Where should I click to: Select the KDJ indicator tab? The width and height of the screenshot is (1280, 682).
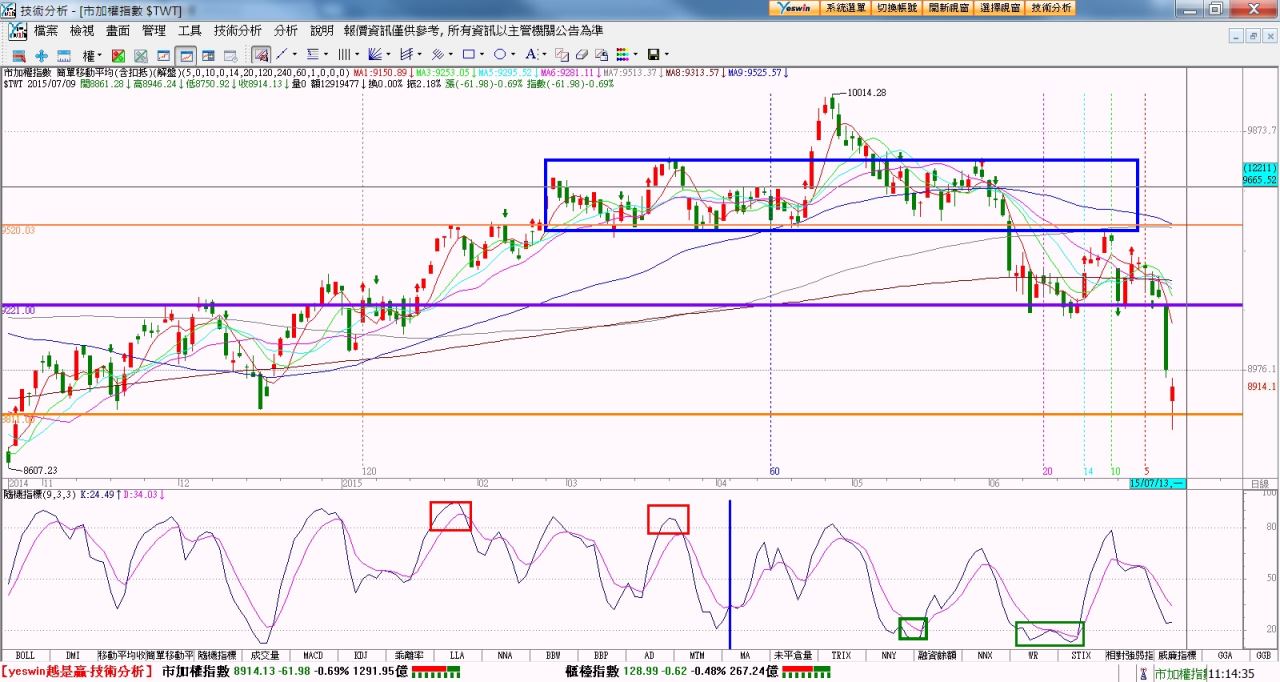(361, 655)
